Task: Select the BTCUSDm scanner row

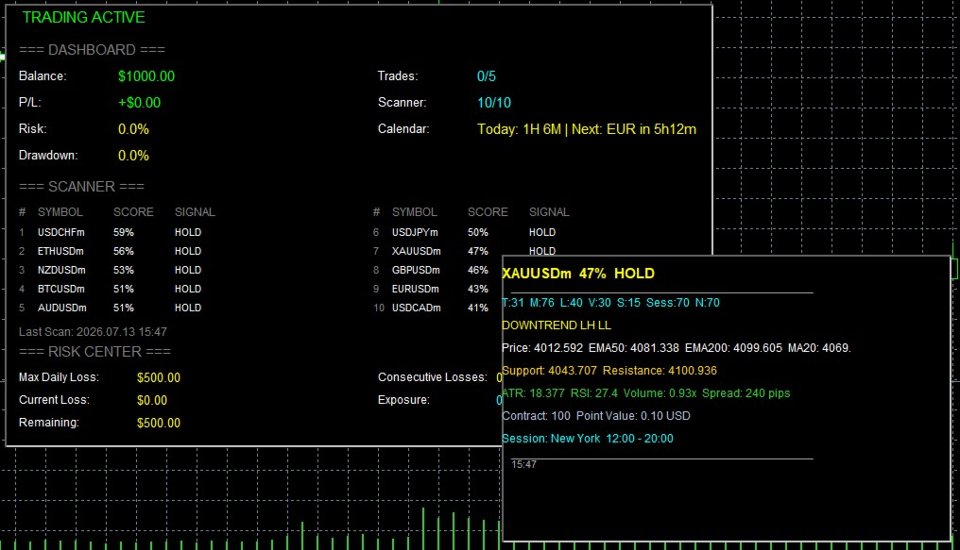Action: (110, 288)
